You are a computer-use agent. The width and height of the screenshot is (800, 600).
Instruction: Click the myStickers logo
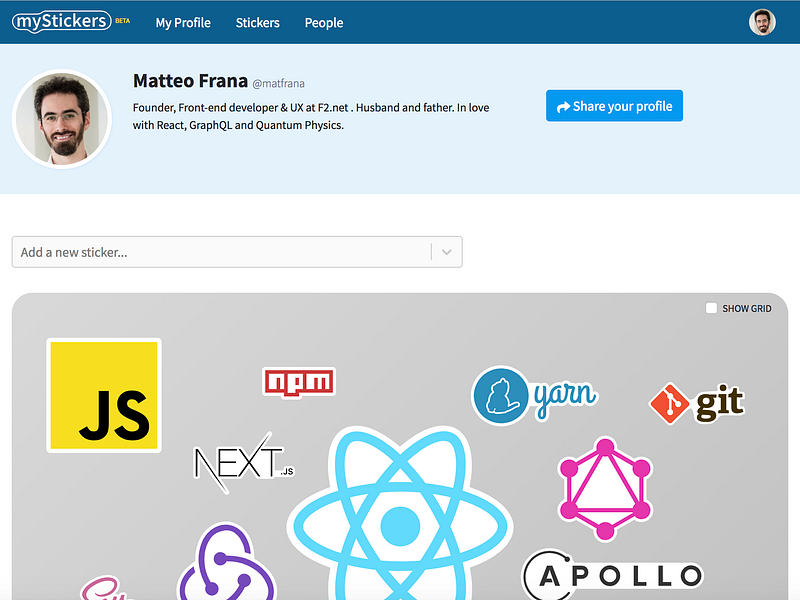pyautogui.click(x=61, y=22)
